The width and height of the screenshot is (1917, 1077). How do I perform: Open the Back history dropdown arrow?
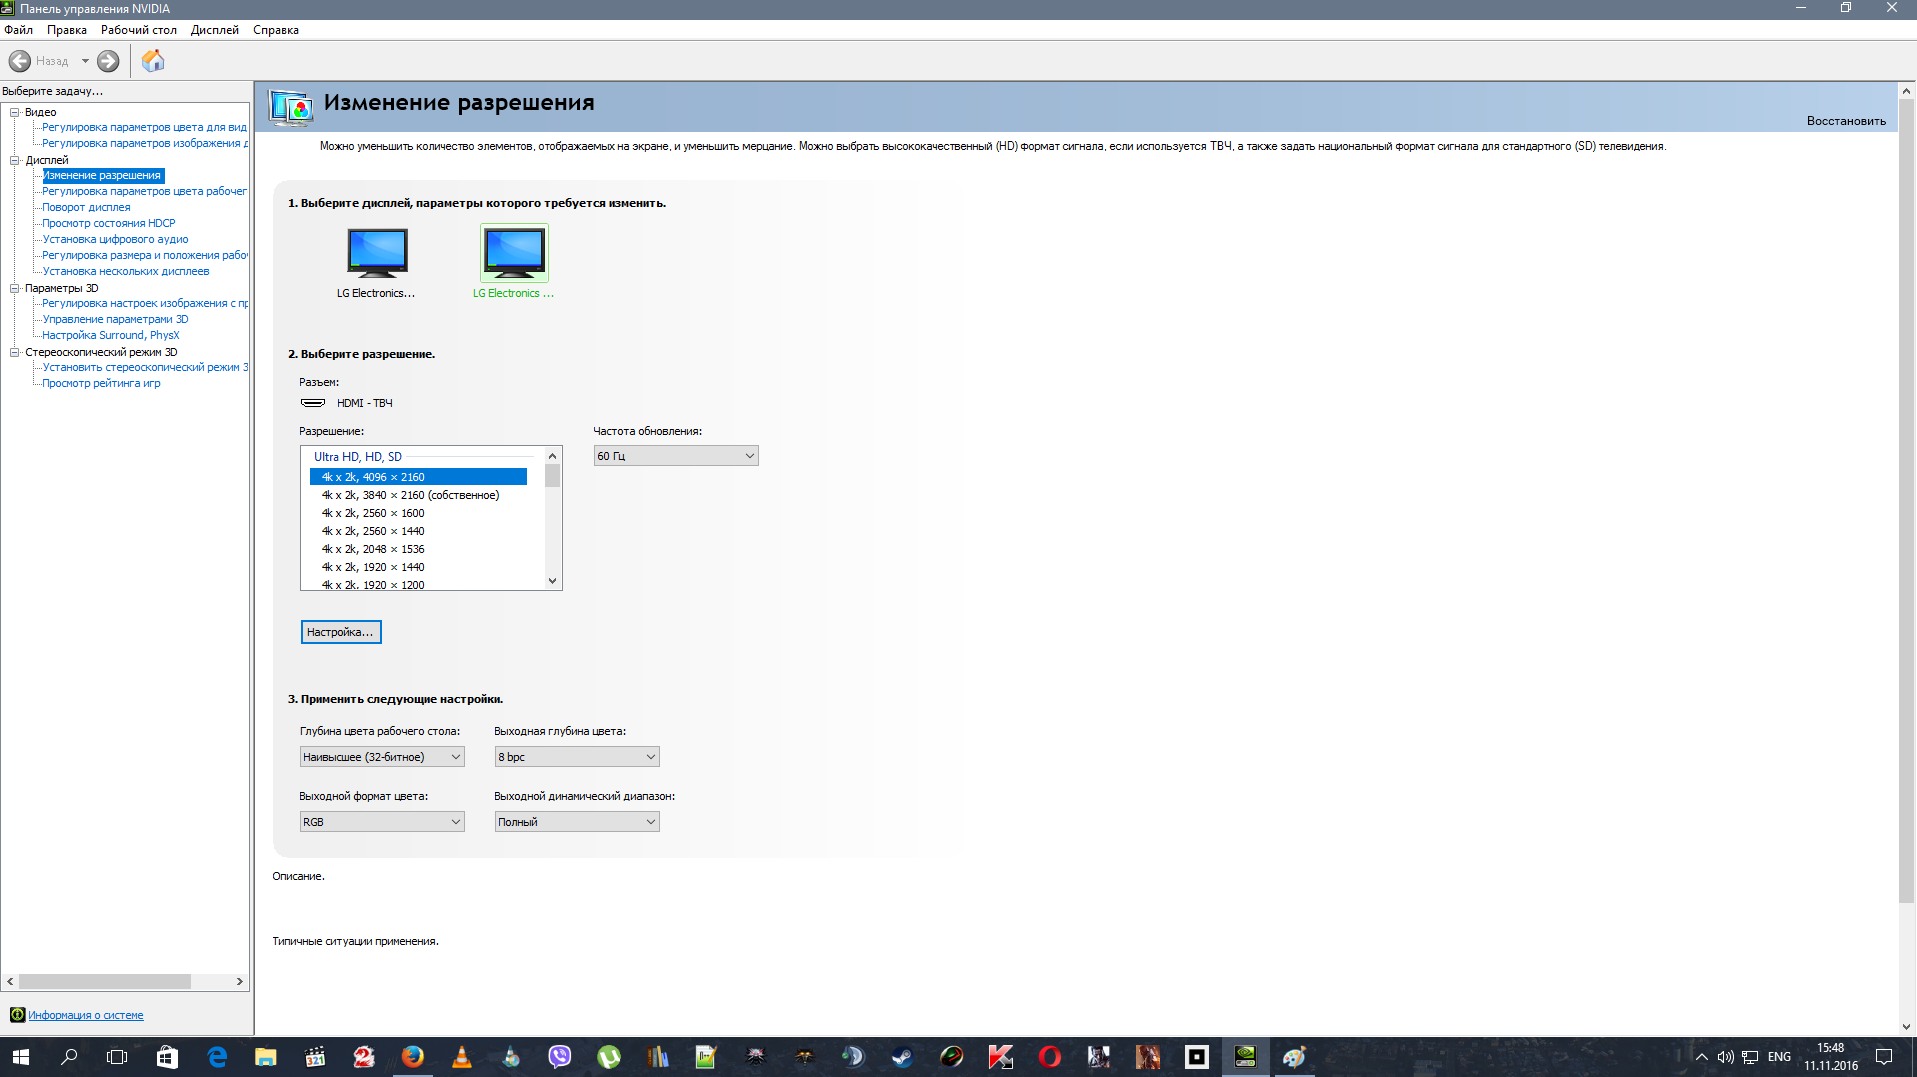85,61
